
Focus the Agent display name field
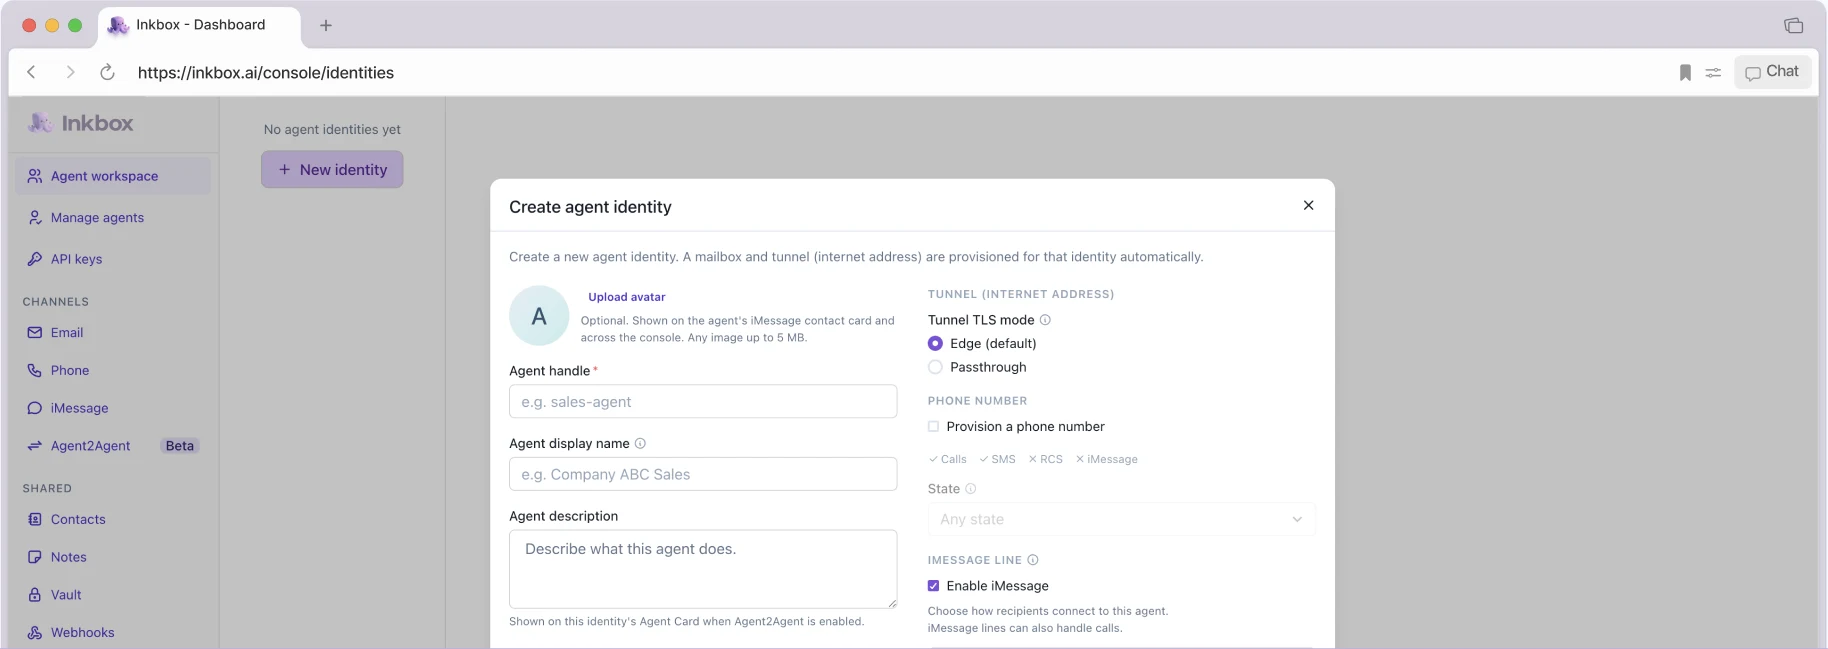click(703, 474)
